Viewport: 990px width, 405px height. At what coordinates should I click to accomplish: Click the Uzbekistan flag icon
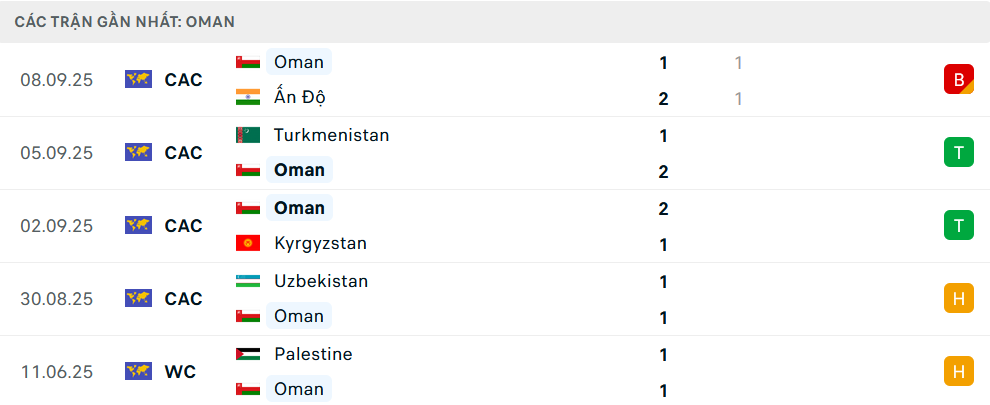coord(247,281)
